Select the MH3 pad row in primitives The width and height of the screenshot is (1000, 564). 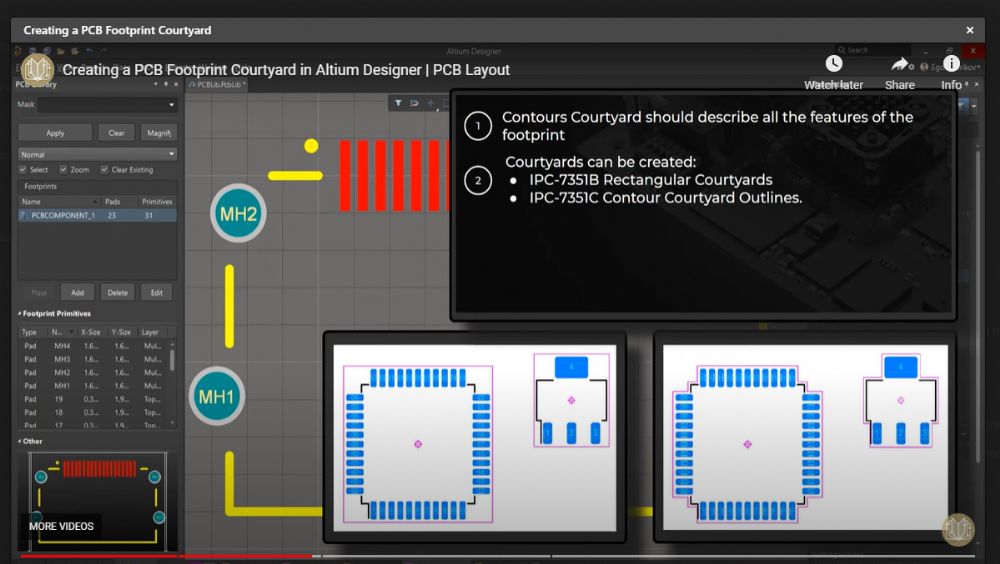(x=94, y=359)
